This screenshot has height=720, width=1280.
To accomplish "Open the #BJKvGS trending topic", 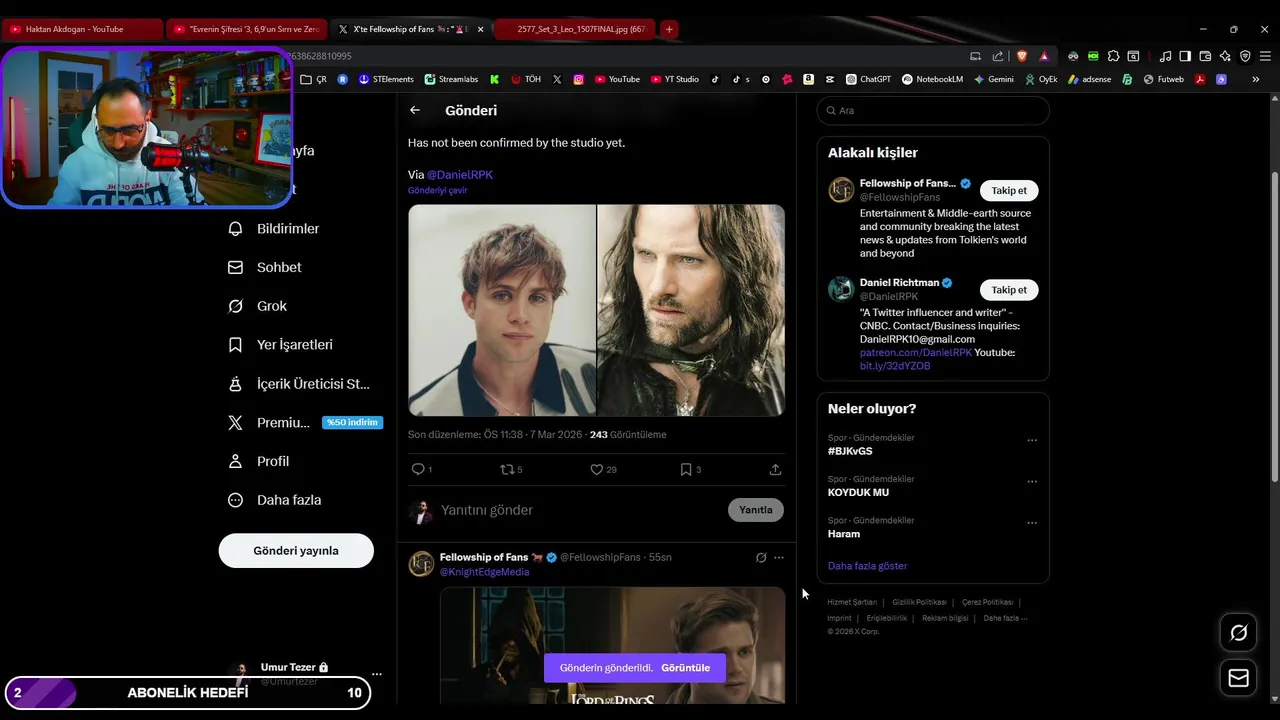I will coord(850,452).
